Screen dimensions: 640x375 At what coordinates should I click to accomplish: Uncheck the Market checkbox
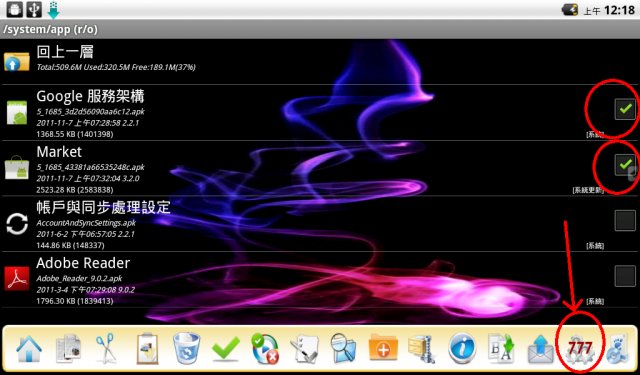click(x=625, y=164)
